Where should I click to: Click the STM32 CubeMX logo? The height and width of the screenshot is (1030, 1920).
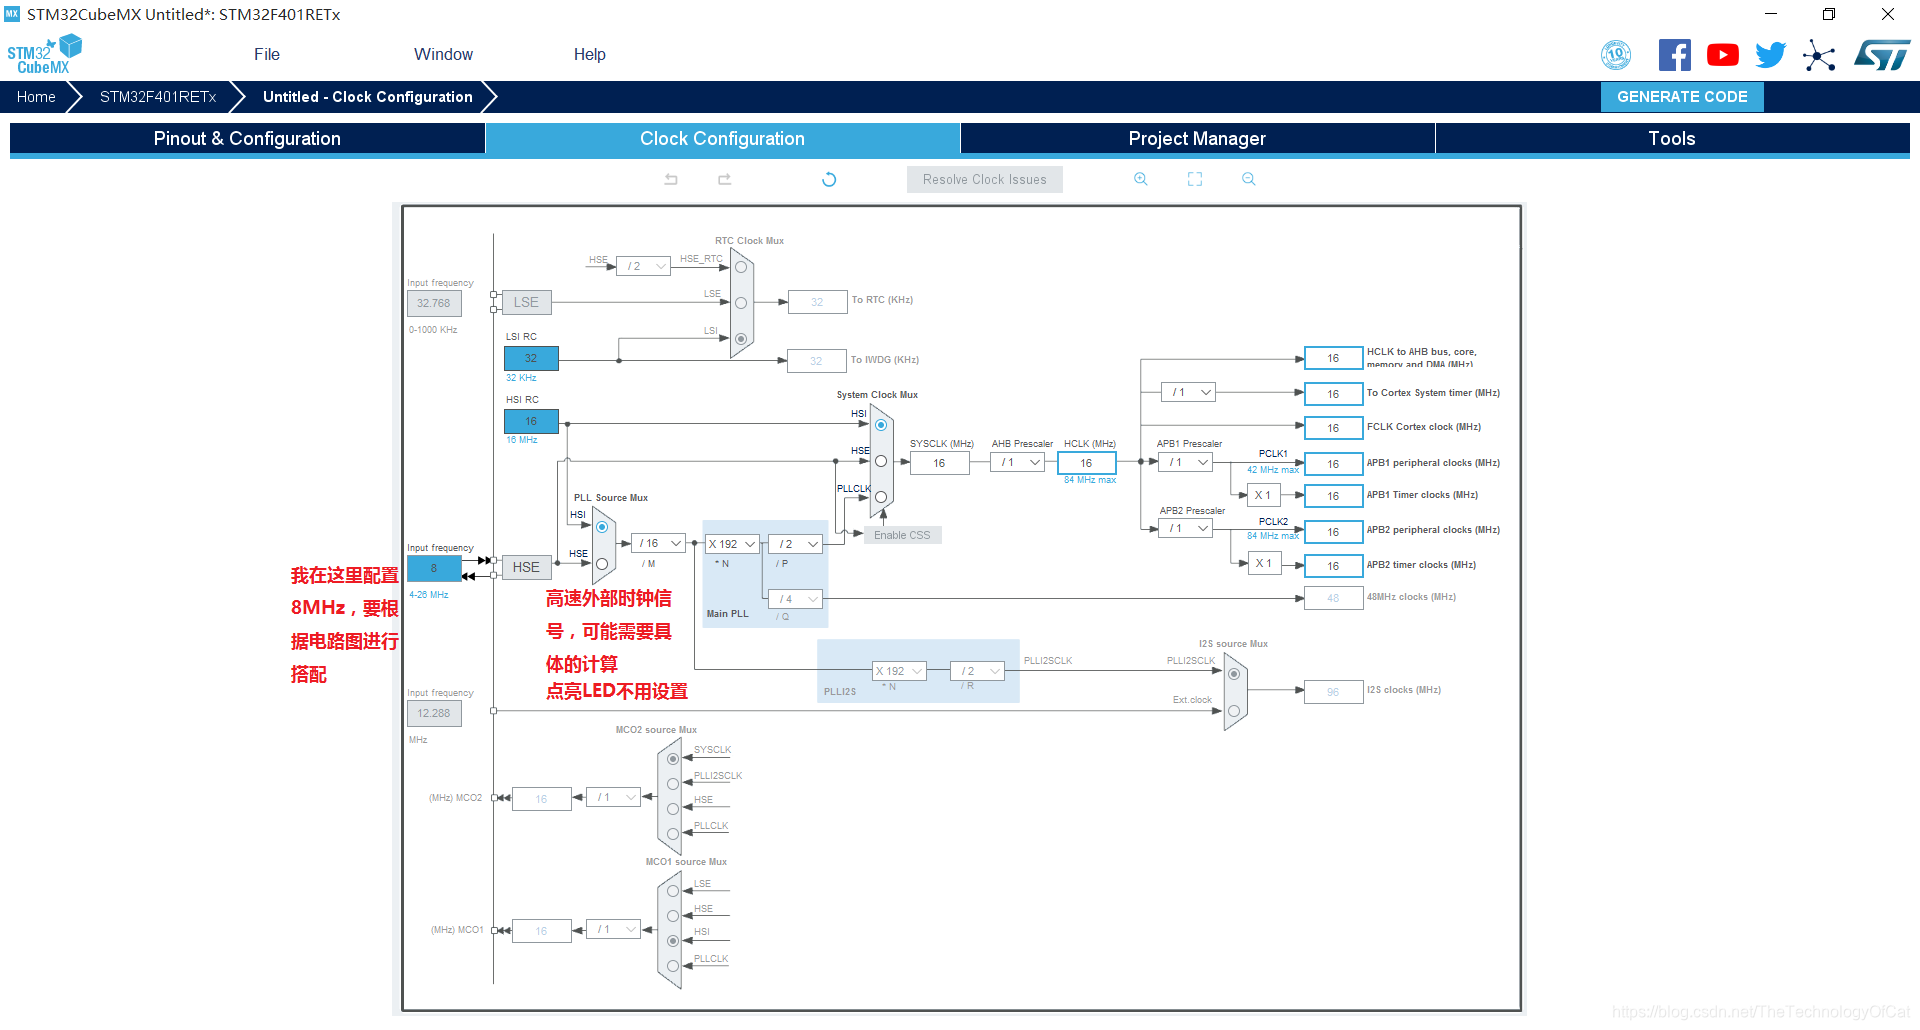44,54
